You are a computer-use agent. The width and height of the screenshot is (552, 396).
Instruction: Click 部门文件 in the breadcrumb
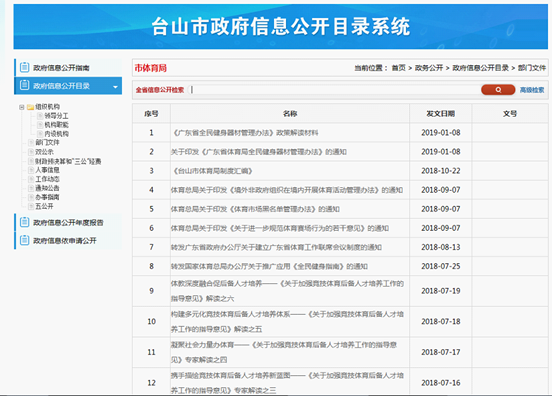pyautogui.click(x=532, y=68)
